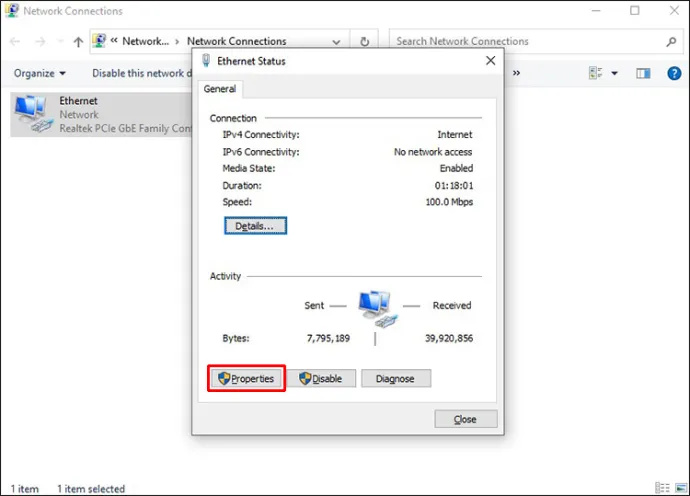The image size is (690, 496).
Task: Click the Search Network Connections field
Action: (x=534, y=41)
